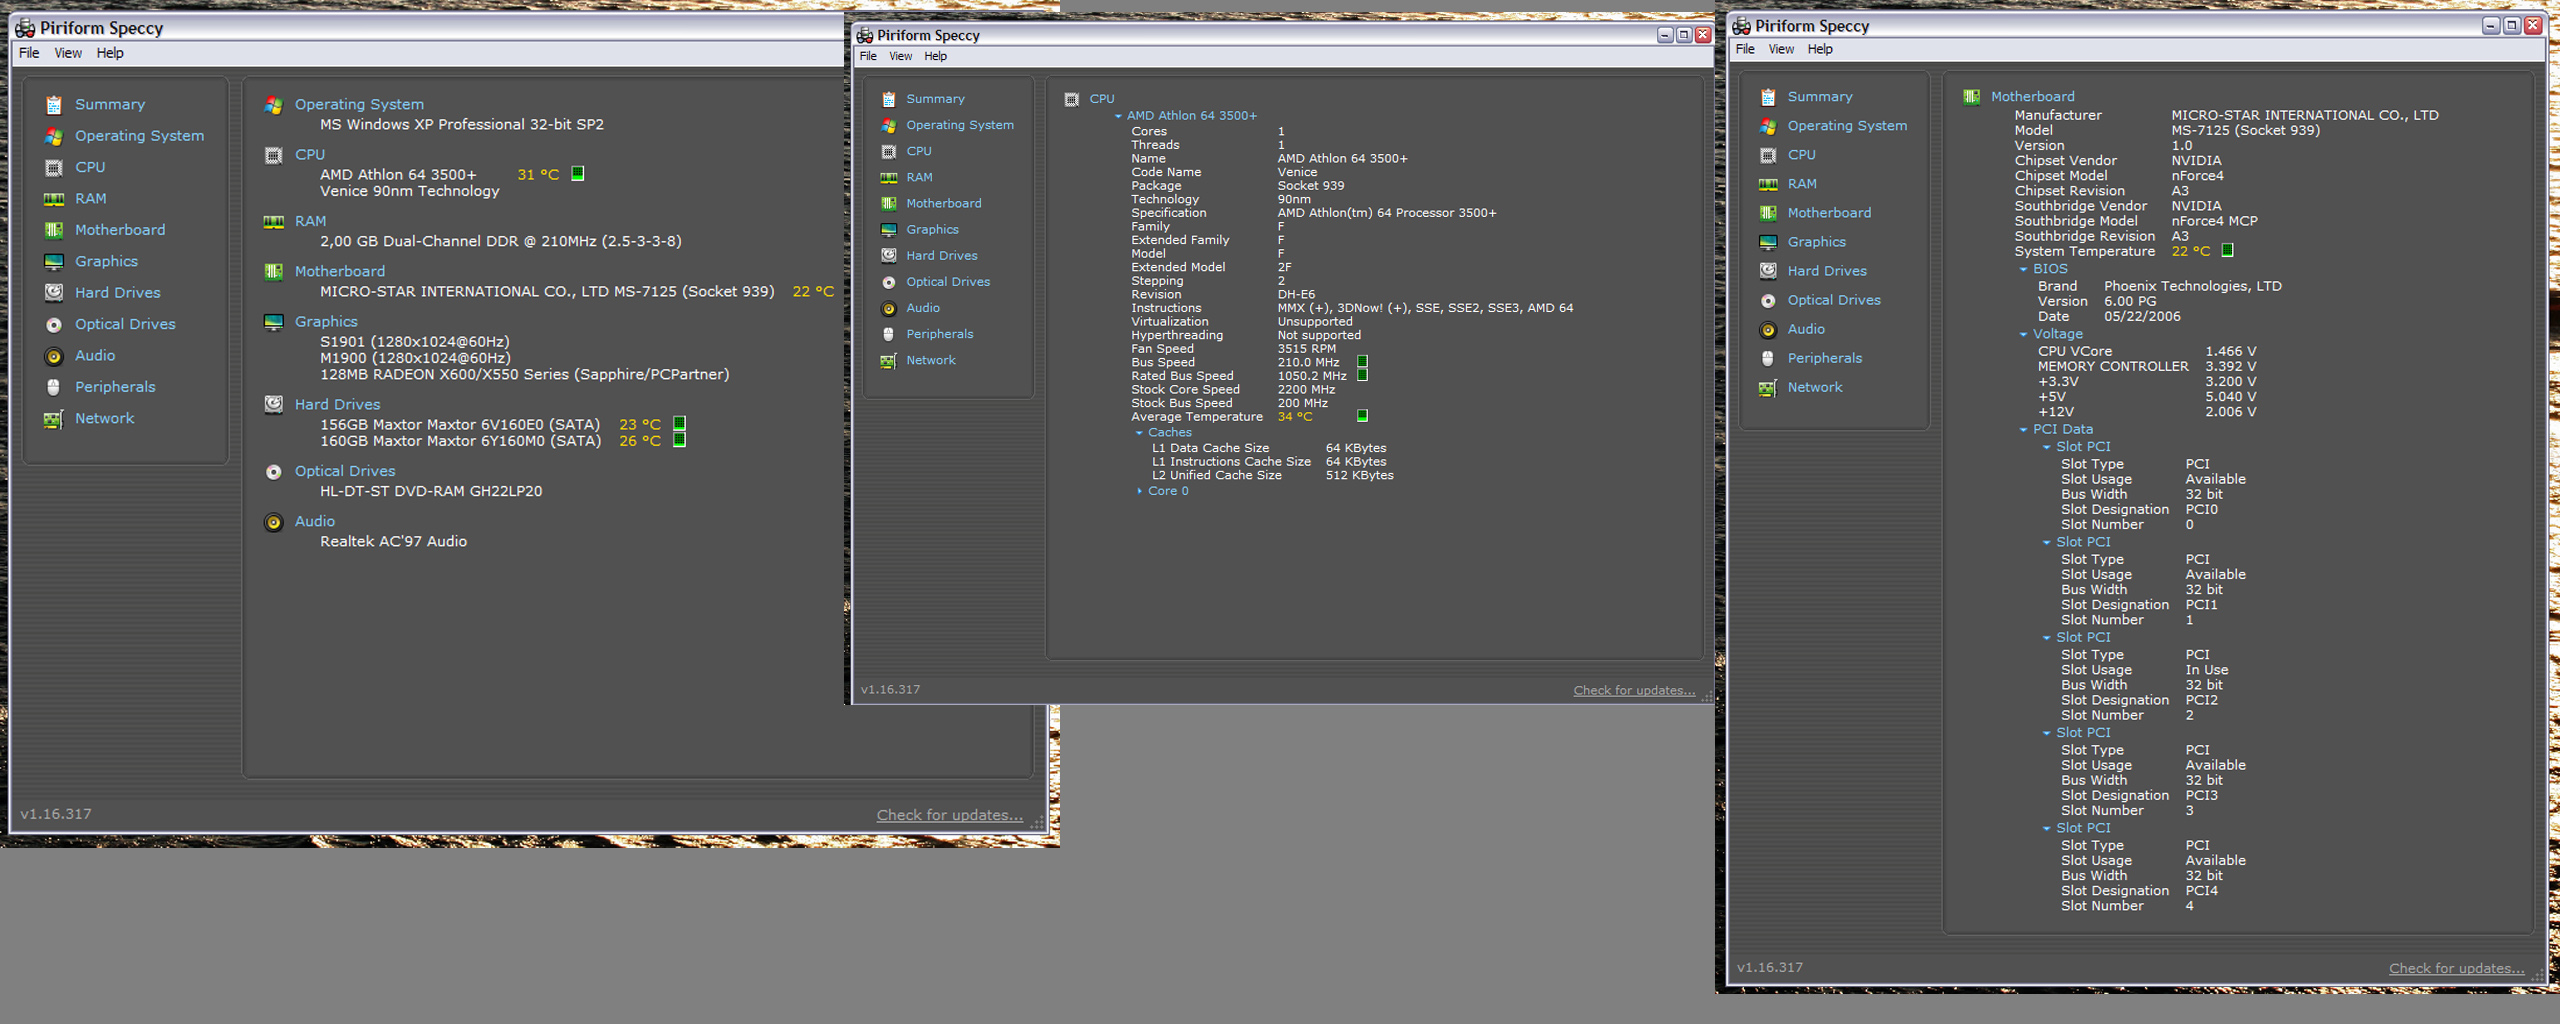Screen dimensions: 2560x1024
Task: Open Help menu in right Speccy window
Action: pos(1820,49)
